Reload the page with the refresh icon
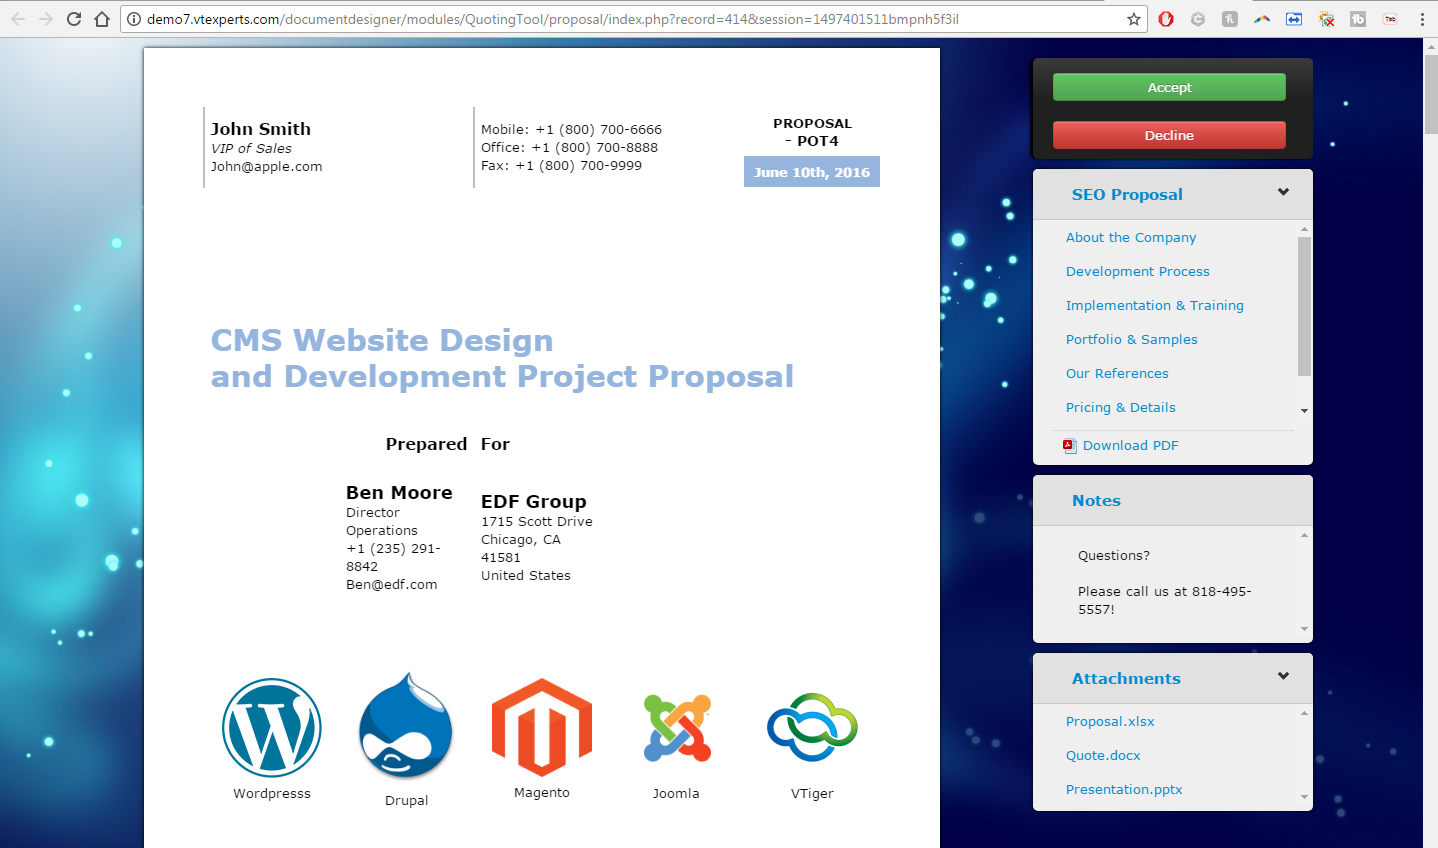The width and height of the screenshot is (1438, 848). point(74,19)
